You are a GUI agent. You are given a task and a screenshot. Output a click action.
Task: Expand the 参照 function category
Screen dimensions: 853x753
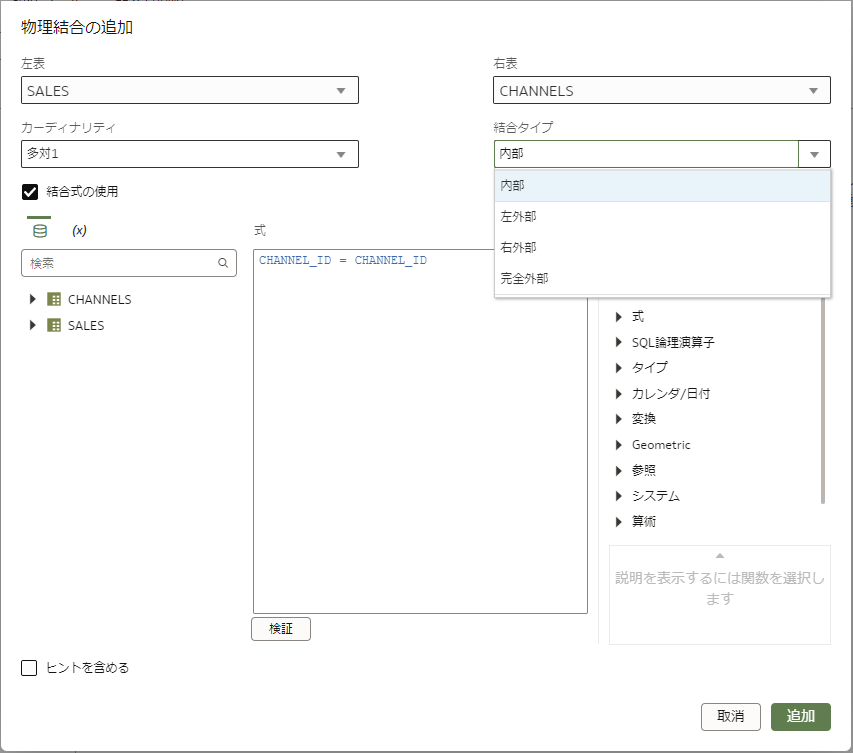click(619, 471)
